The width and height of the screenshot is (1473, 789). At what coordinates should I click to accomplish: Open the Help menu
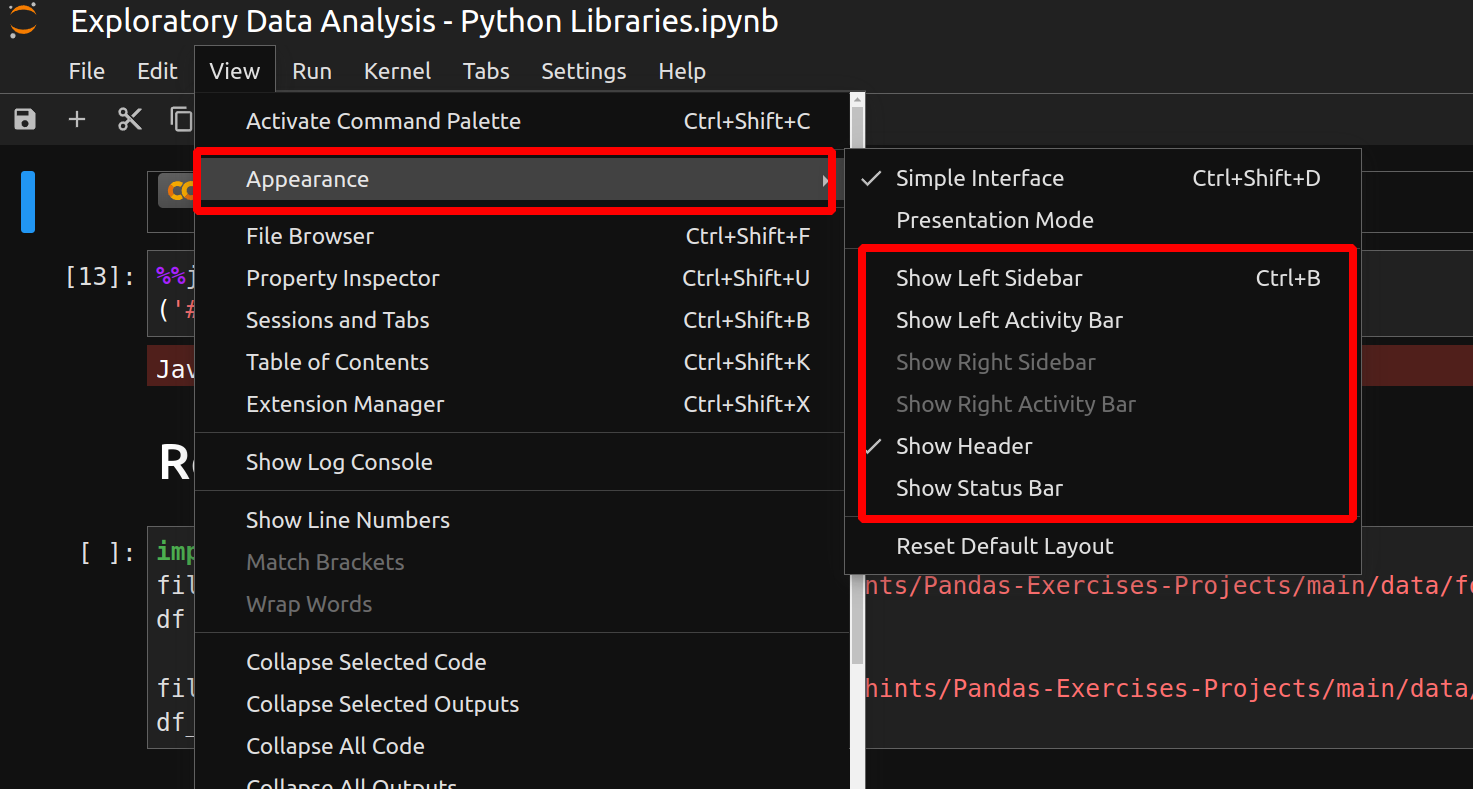pyautogui.click(x=682, y=70)
